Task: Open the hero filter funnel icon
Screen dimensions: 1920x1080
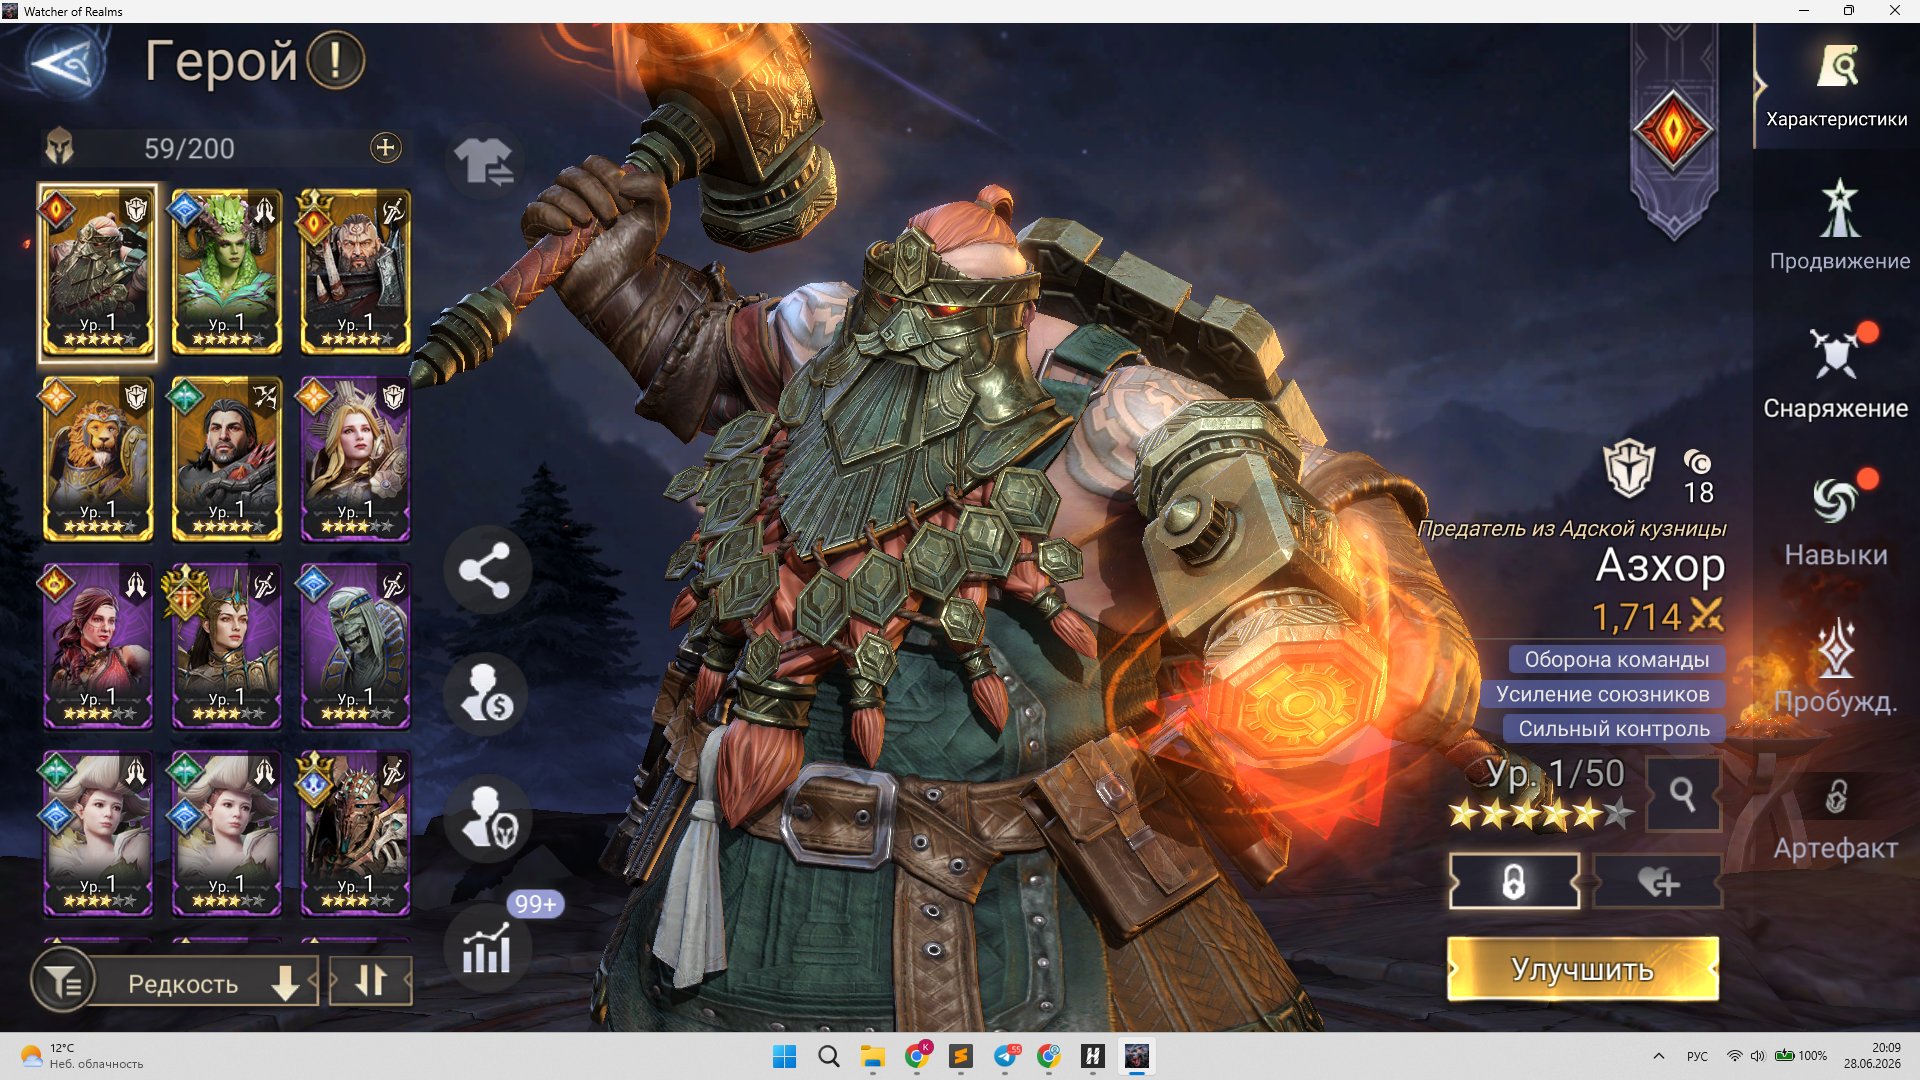Action: point(63,982)
